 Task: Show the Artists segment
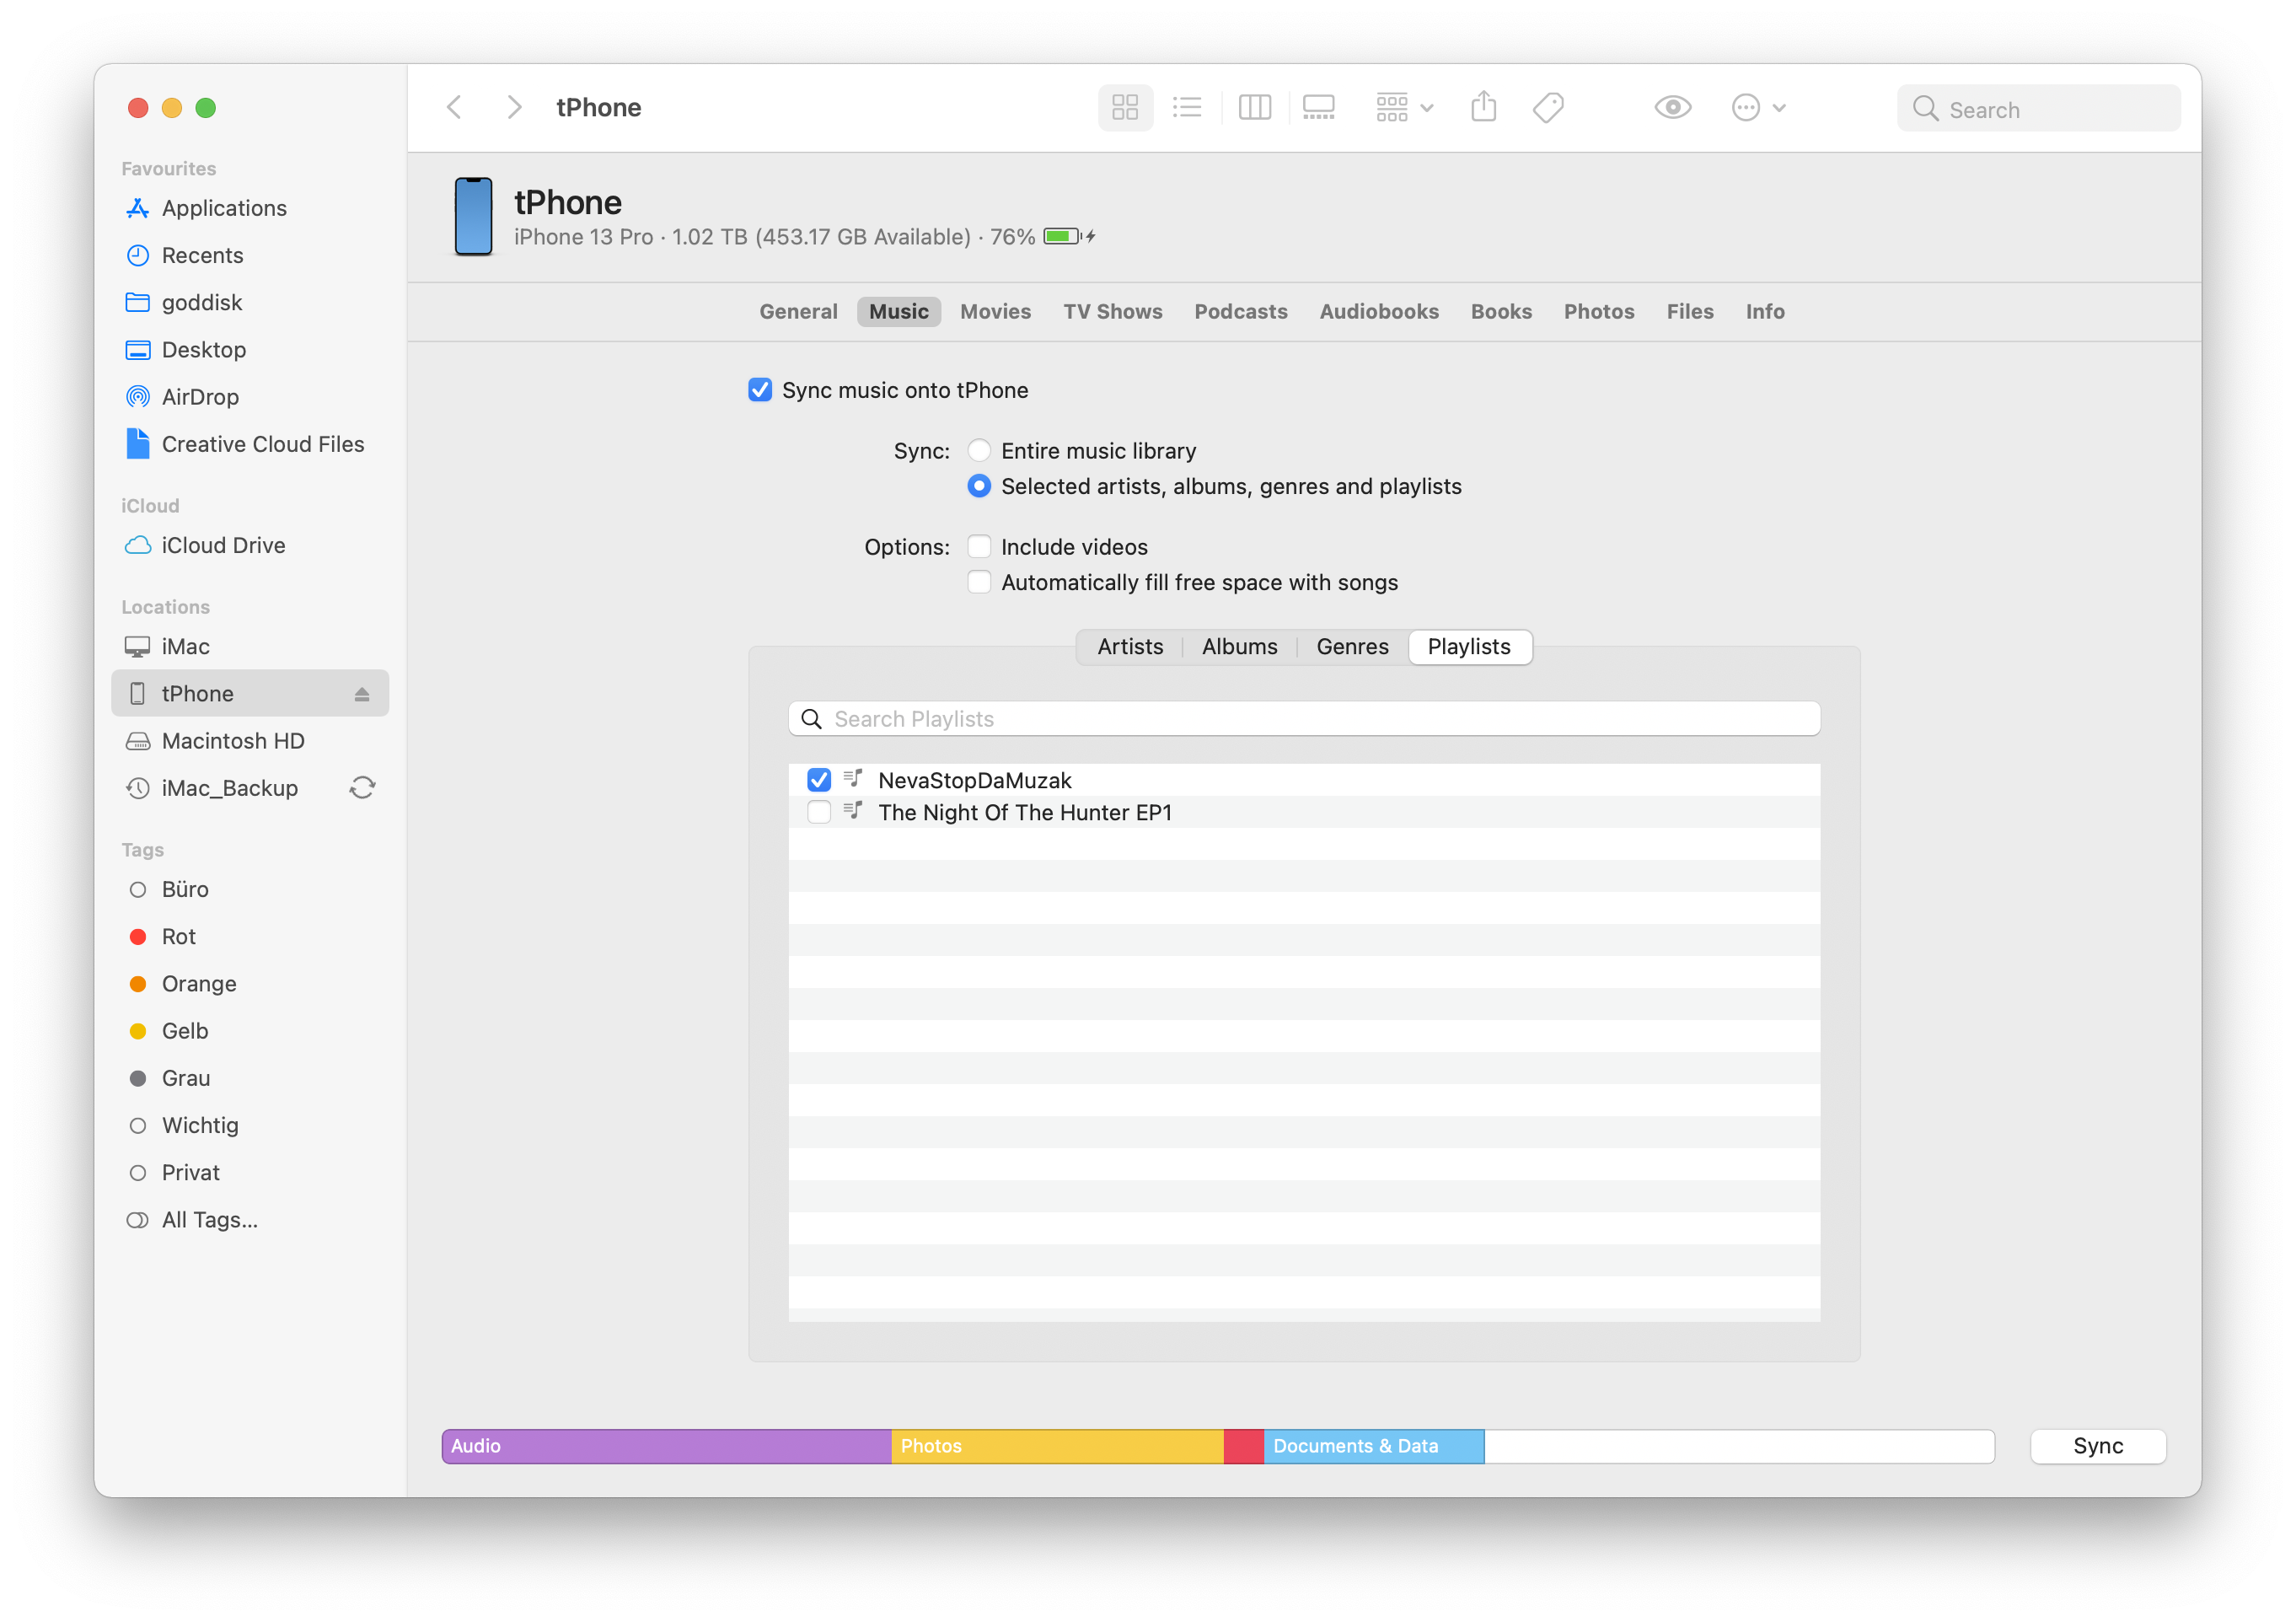click(x=1130, y=646)
